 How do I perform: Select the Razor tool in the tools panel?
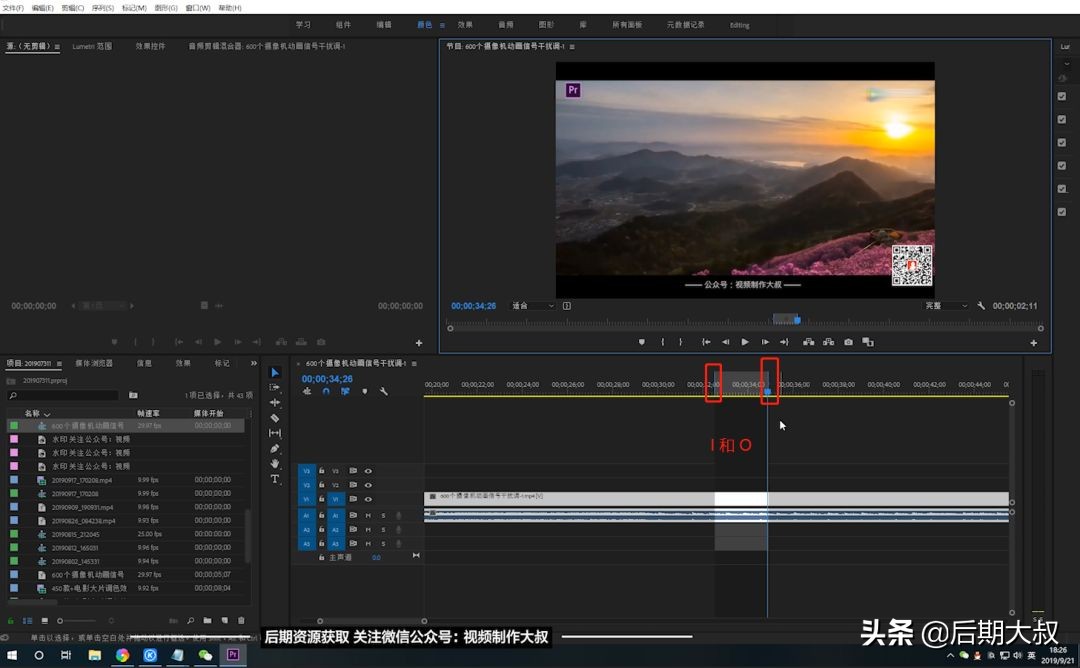[x=275, y=418]
